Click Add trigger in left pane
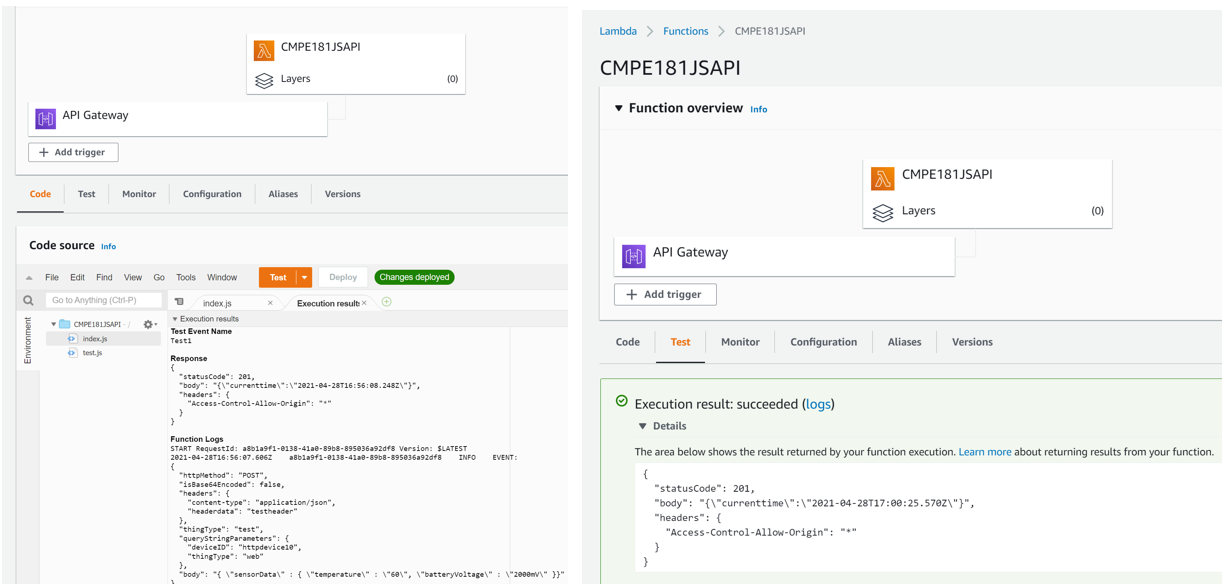1222x584 pixels. (x=73, y=152)
